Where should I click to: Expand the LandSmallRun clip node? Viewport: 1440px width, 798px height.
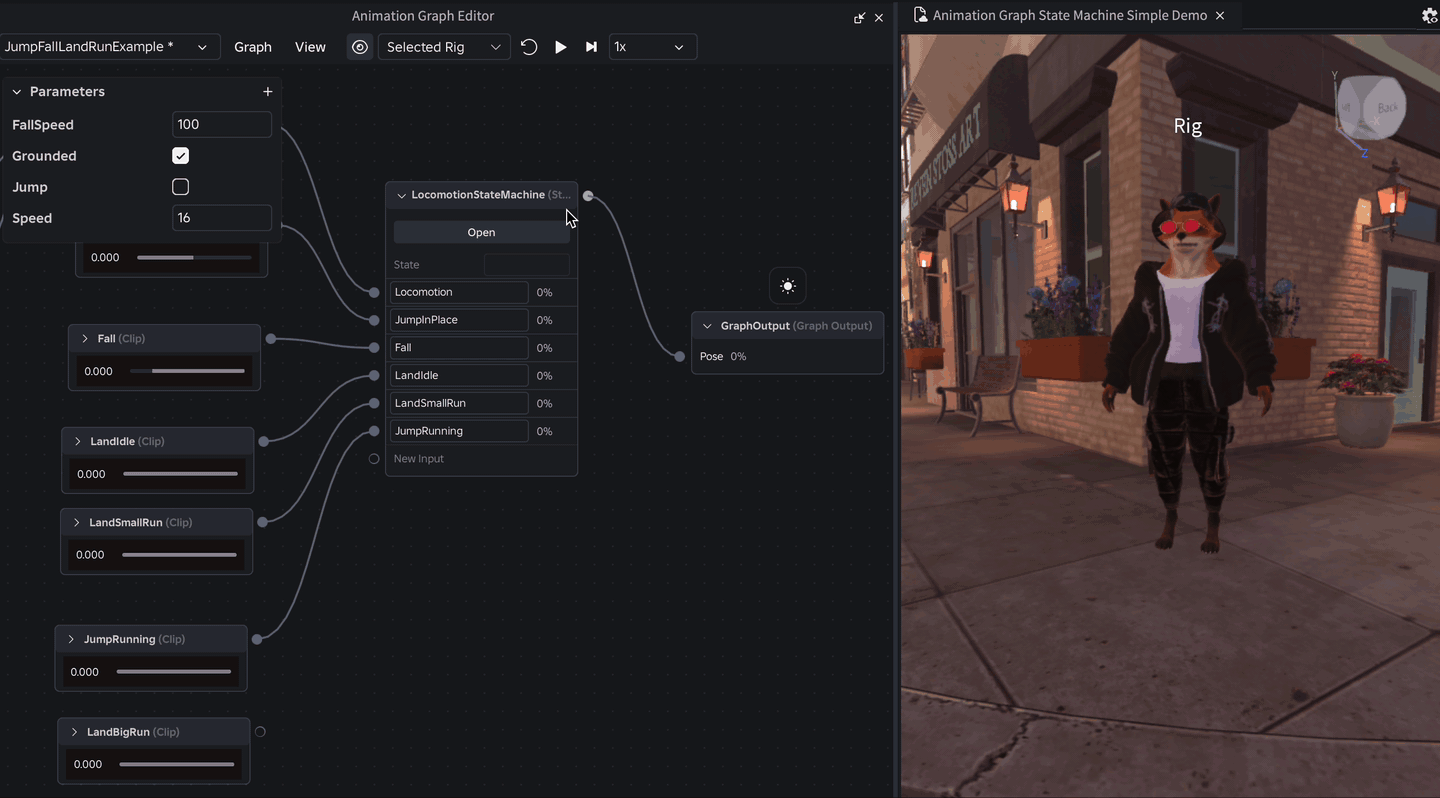coord(77,523)
